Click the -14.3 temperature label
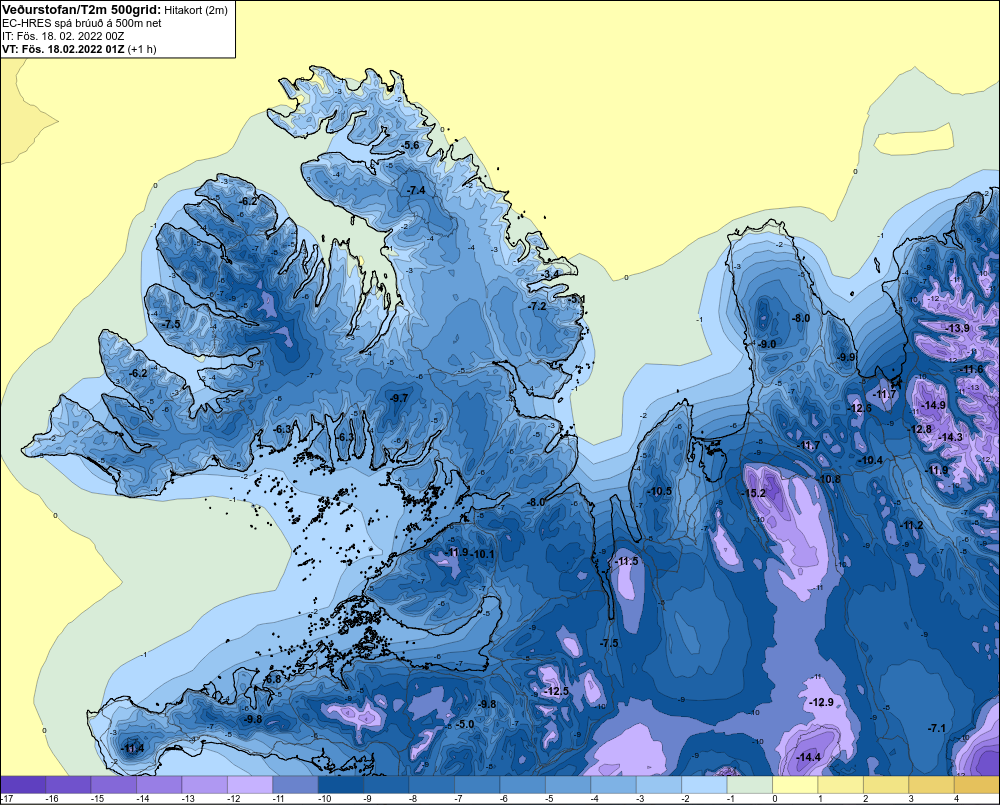Viewport: 1000px width, 805px height. point(950,437)
